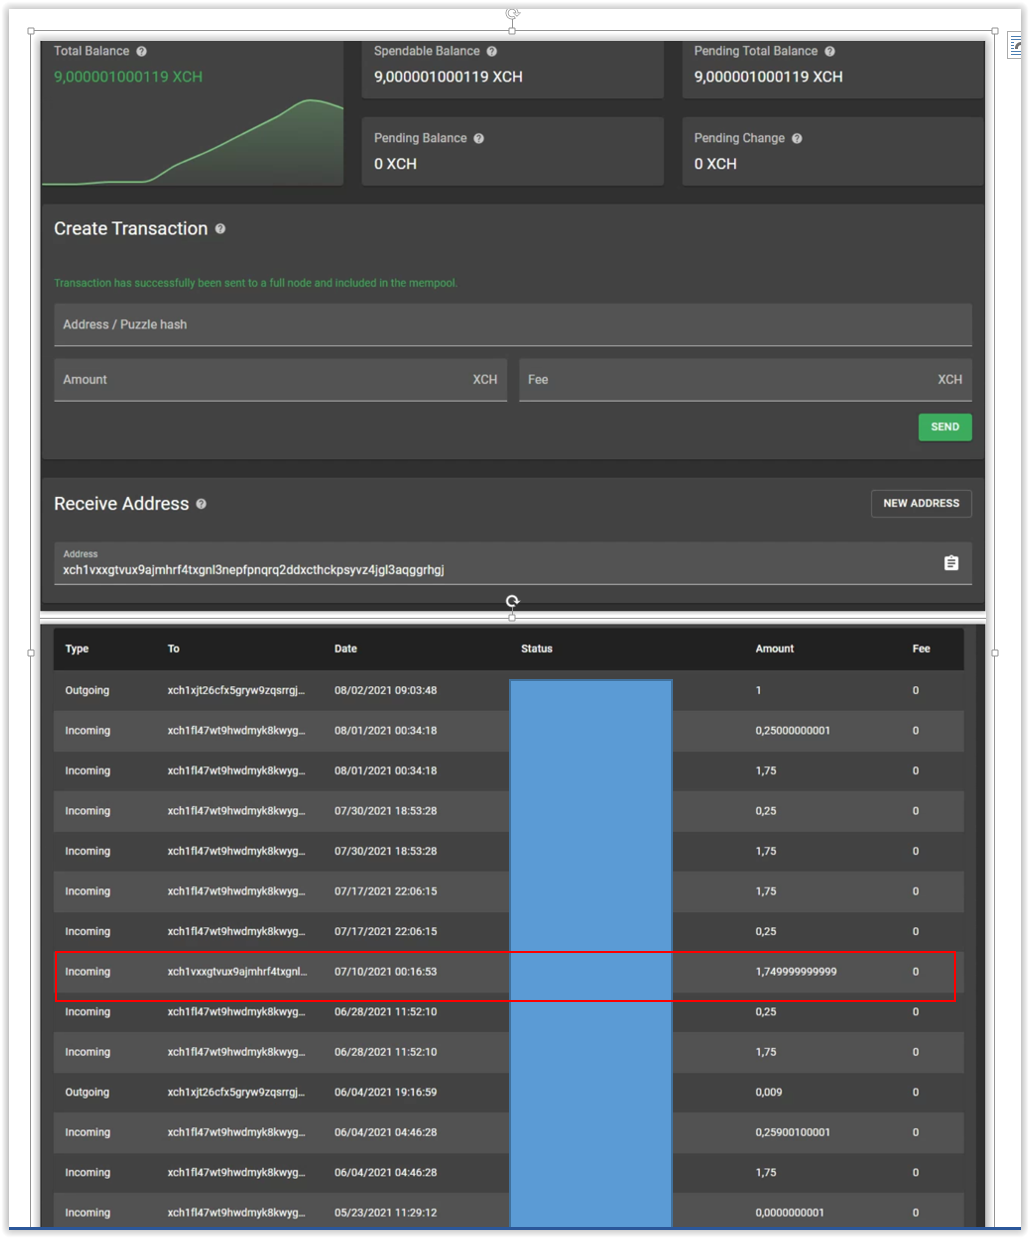
Task: Click address xch1vxxgtvux9ajmhrf4txgnl... in the table
Action: [237, 971]
